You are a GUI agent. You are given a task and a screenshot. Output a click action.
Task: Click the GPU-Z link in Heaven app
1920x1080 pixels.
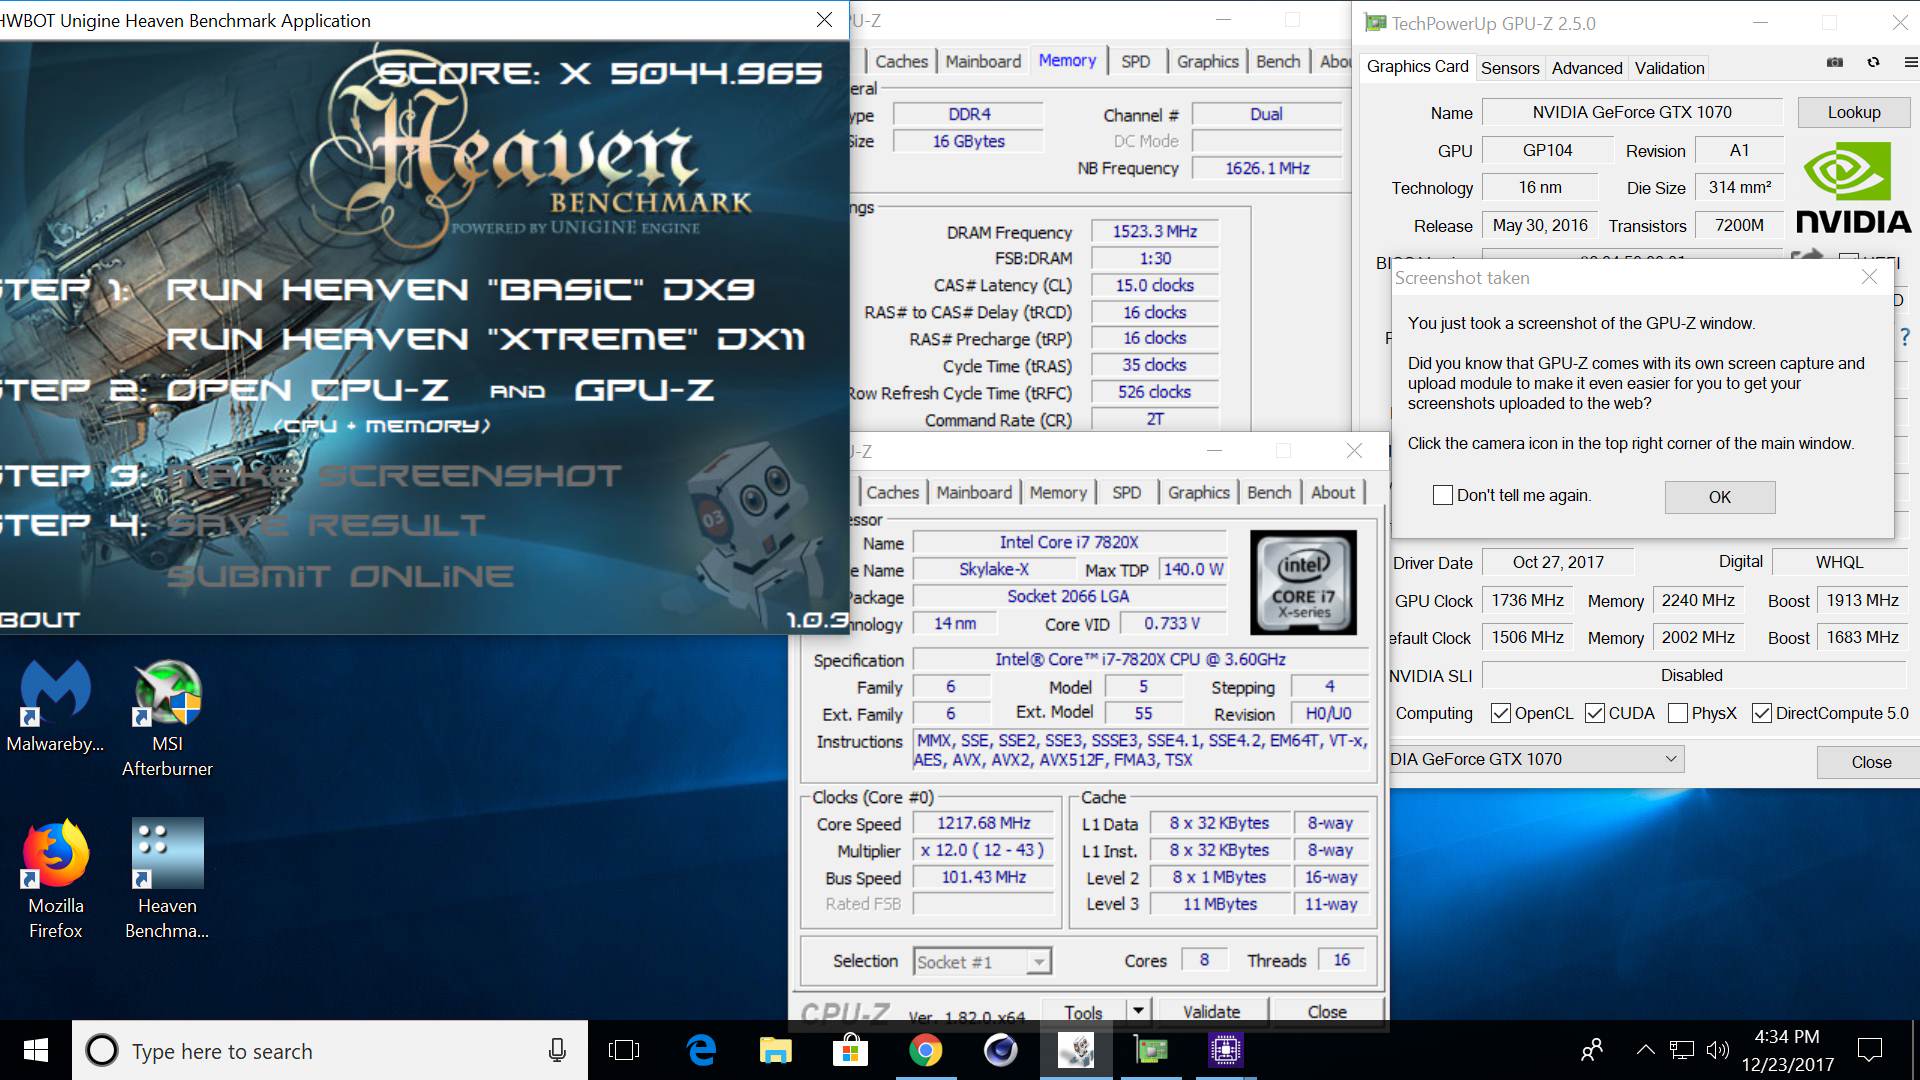pos(644,390)
